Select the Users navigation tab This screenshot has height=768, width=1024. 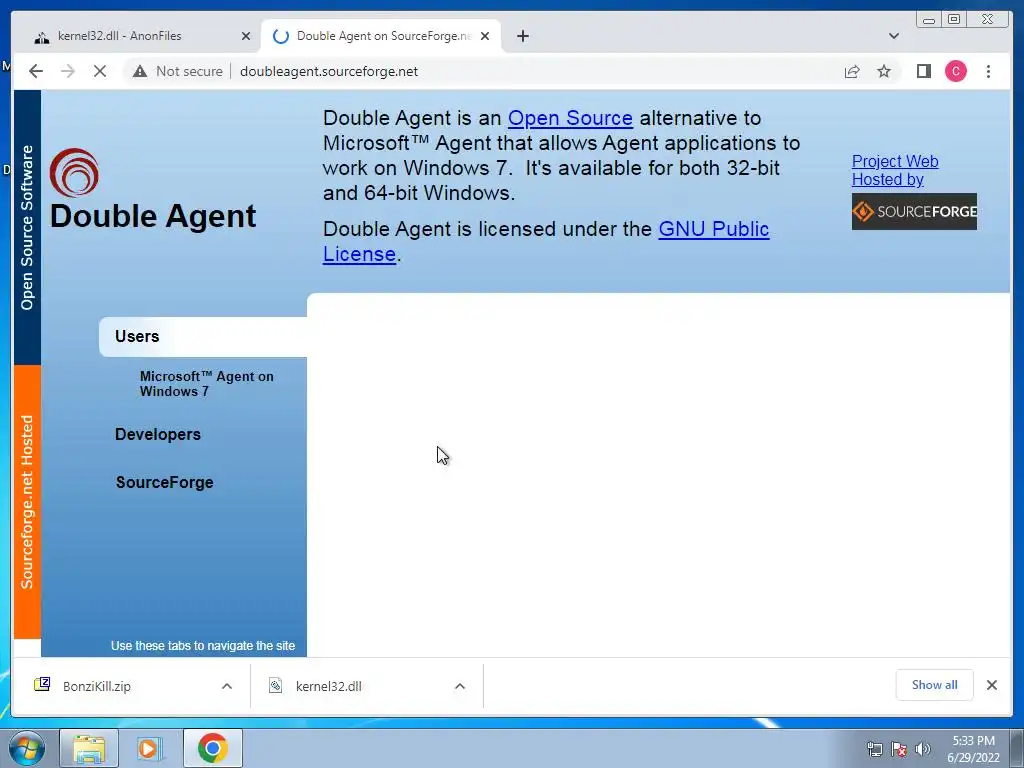pos(202,336)
